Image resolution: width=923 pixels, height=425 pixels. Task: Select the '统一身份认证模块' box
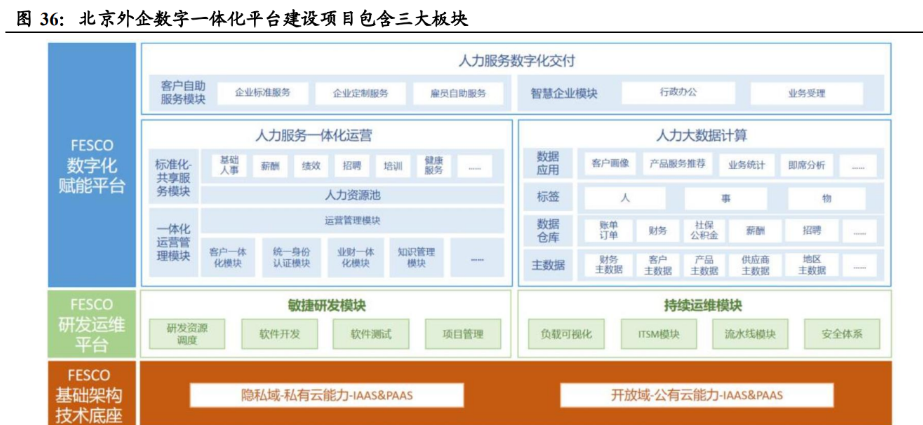coord(291,257)
